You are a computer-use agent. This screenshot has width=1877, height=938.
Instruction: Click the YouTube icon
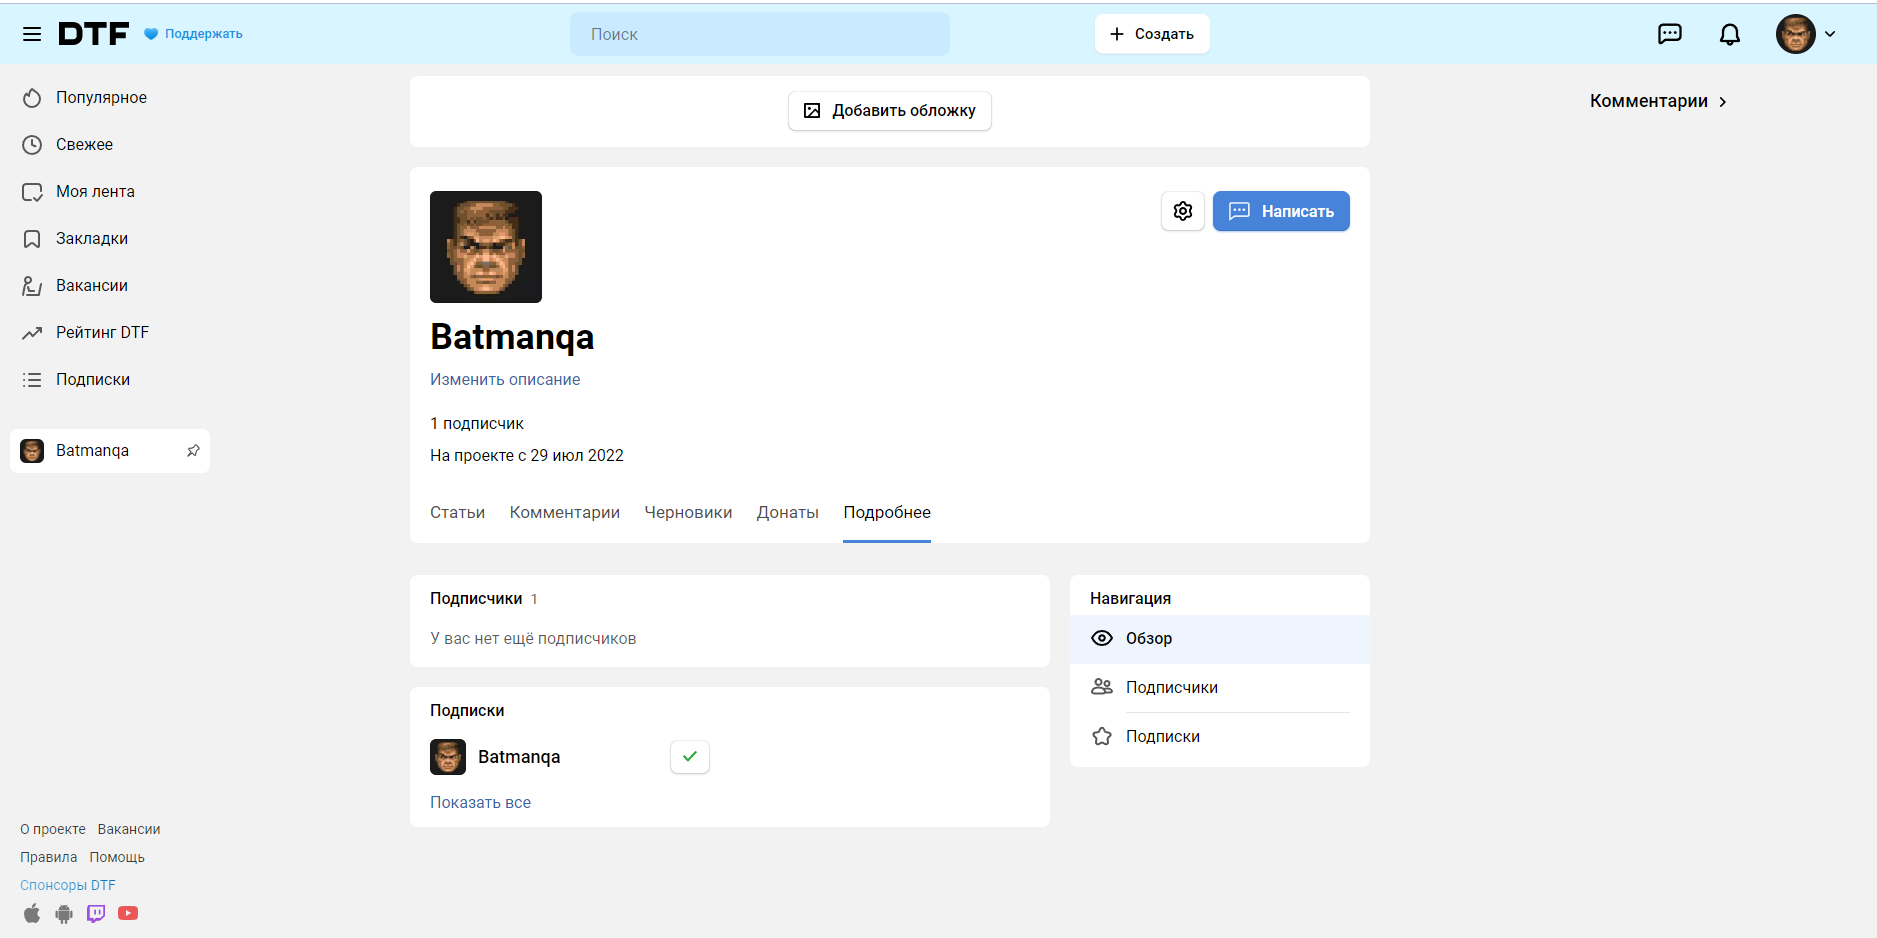[128, 913]
